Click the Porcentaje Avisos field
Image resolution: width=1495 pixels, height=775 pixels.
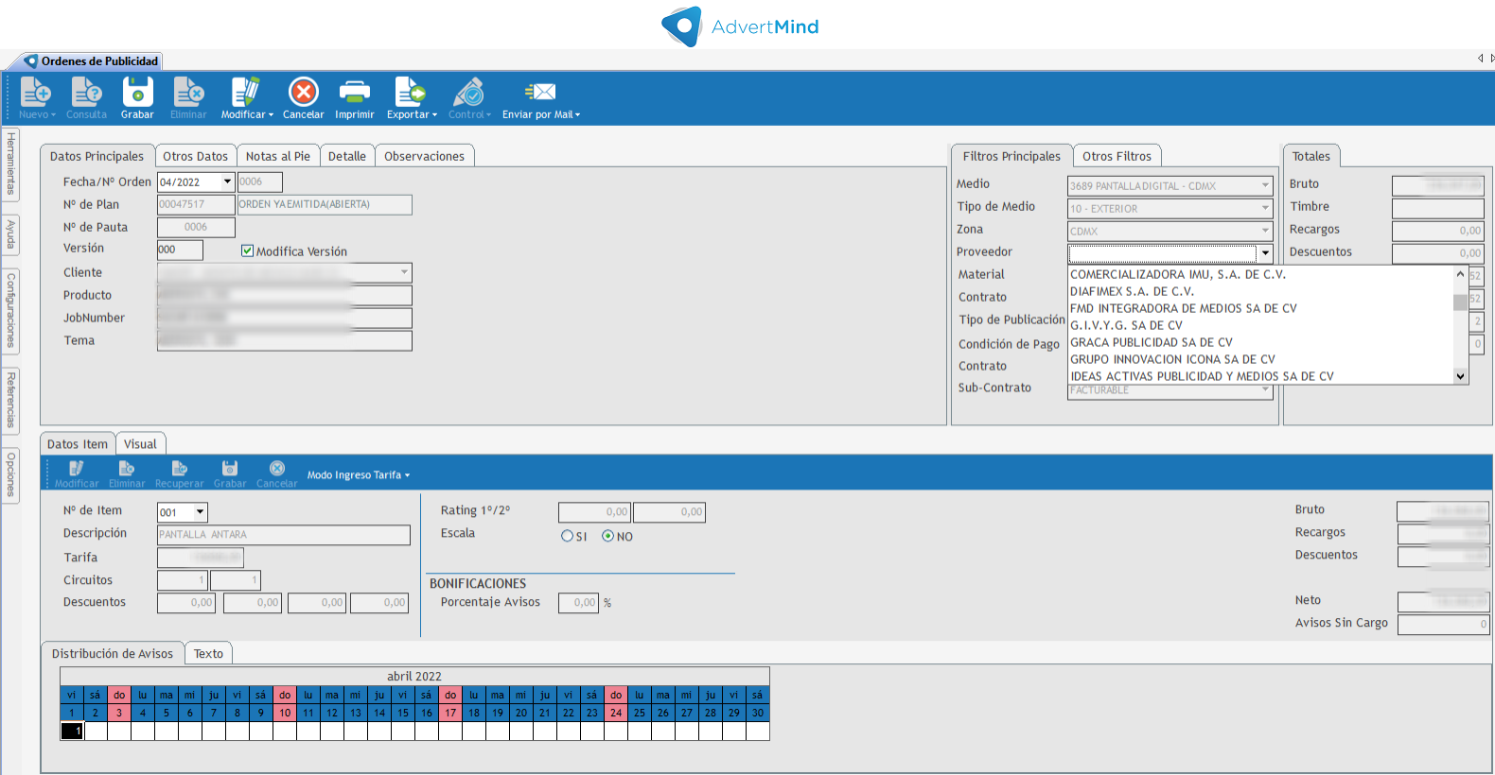point(578,602)
